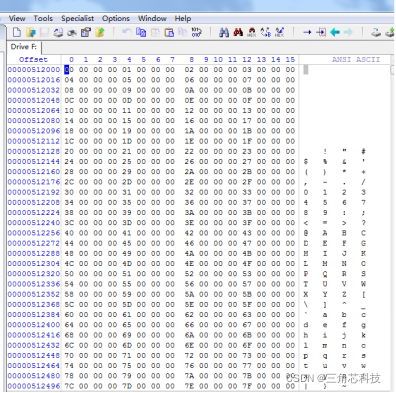Click the Open folder arrow icon

click(x=100, y=32)
